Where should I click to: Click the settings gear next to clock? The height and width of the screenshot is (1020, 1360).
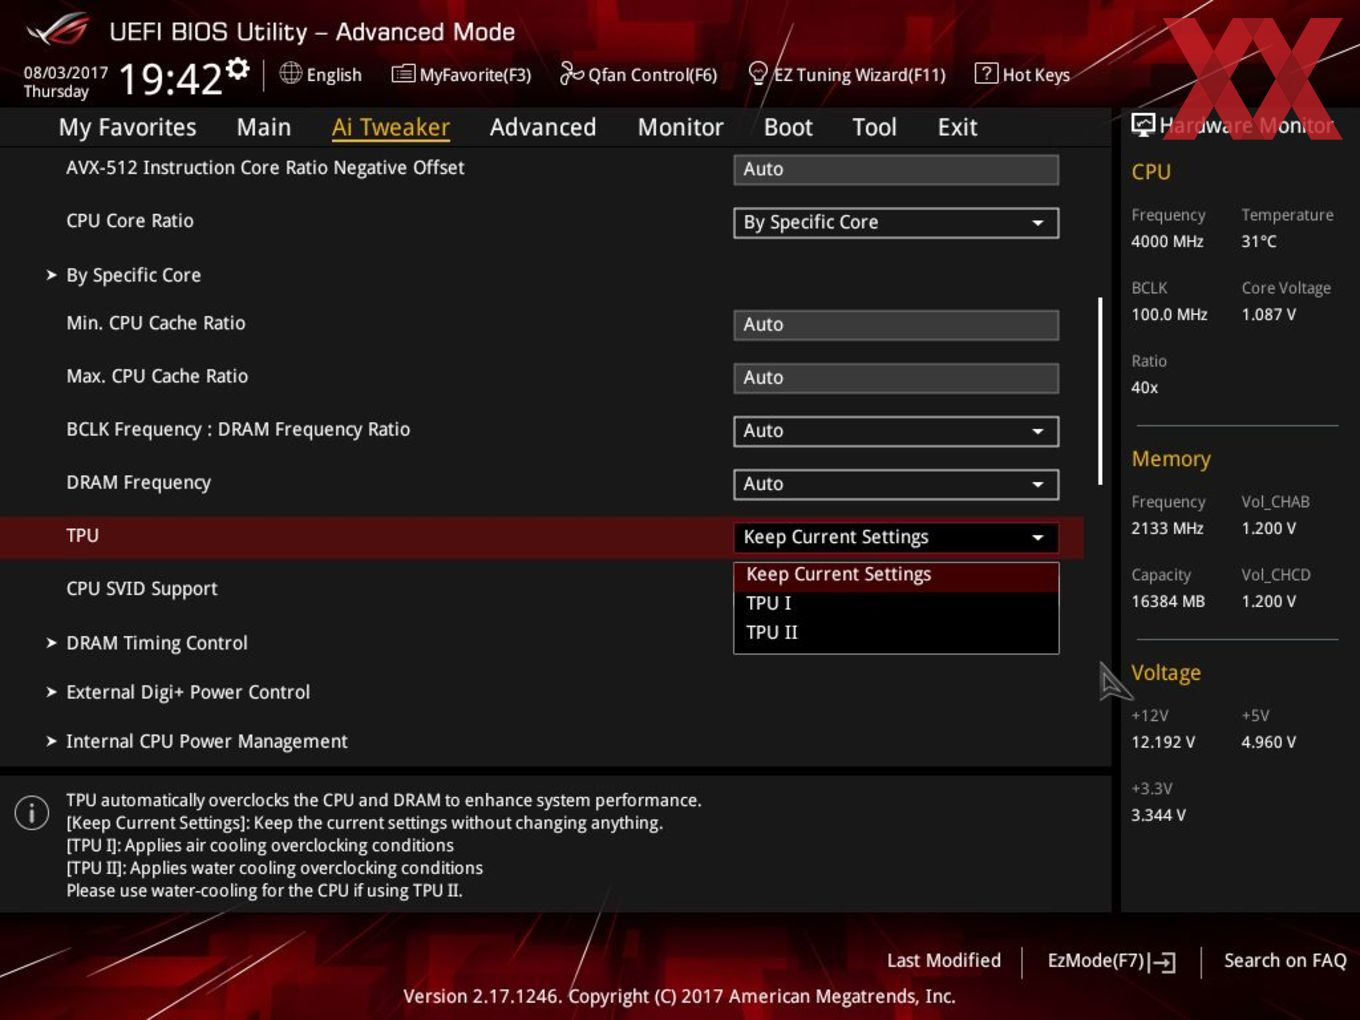237,68
